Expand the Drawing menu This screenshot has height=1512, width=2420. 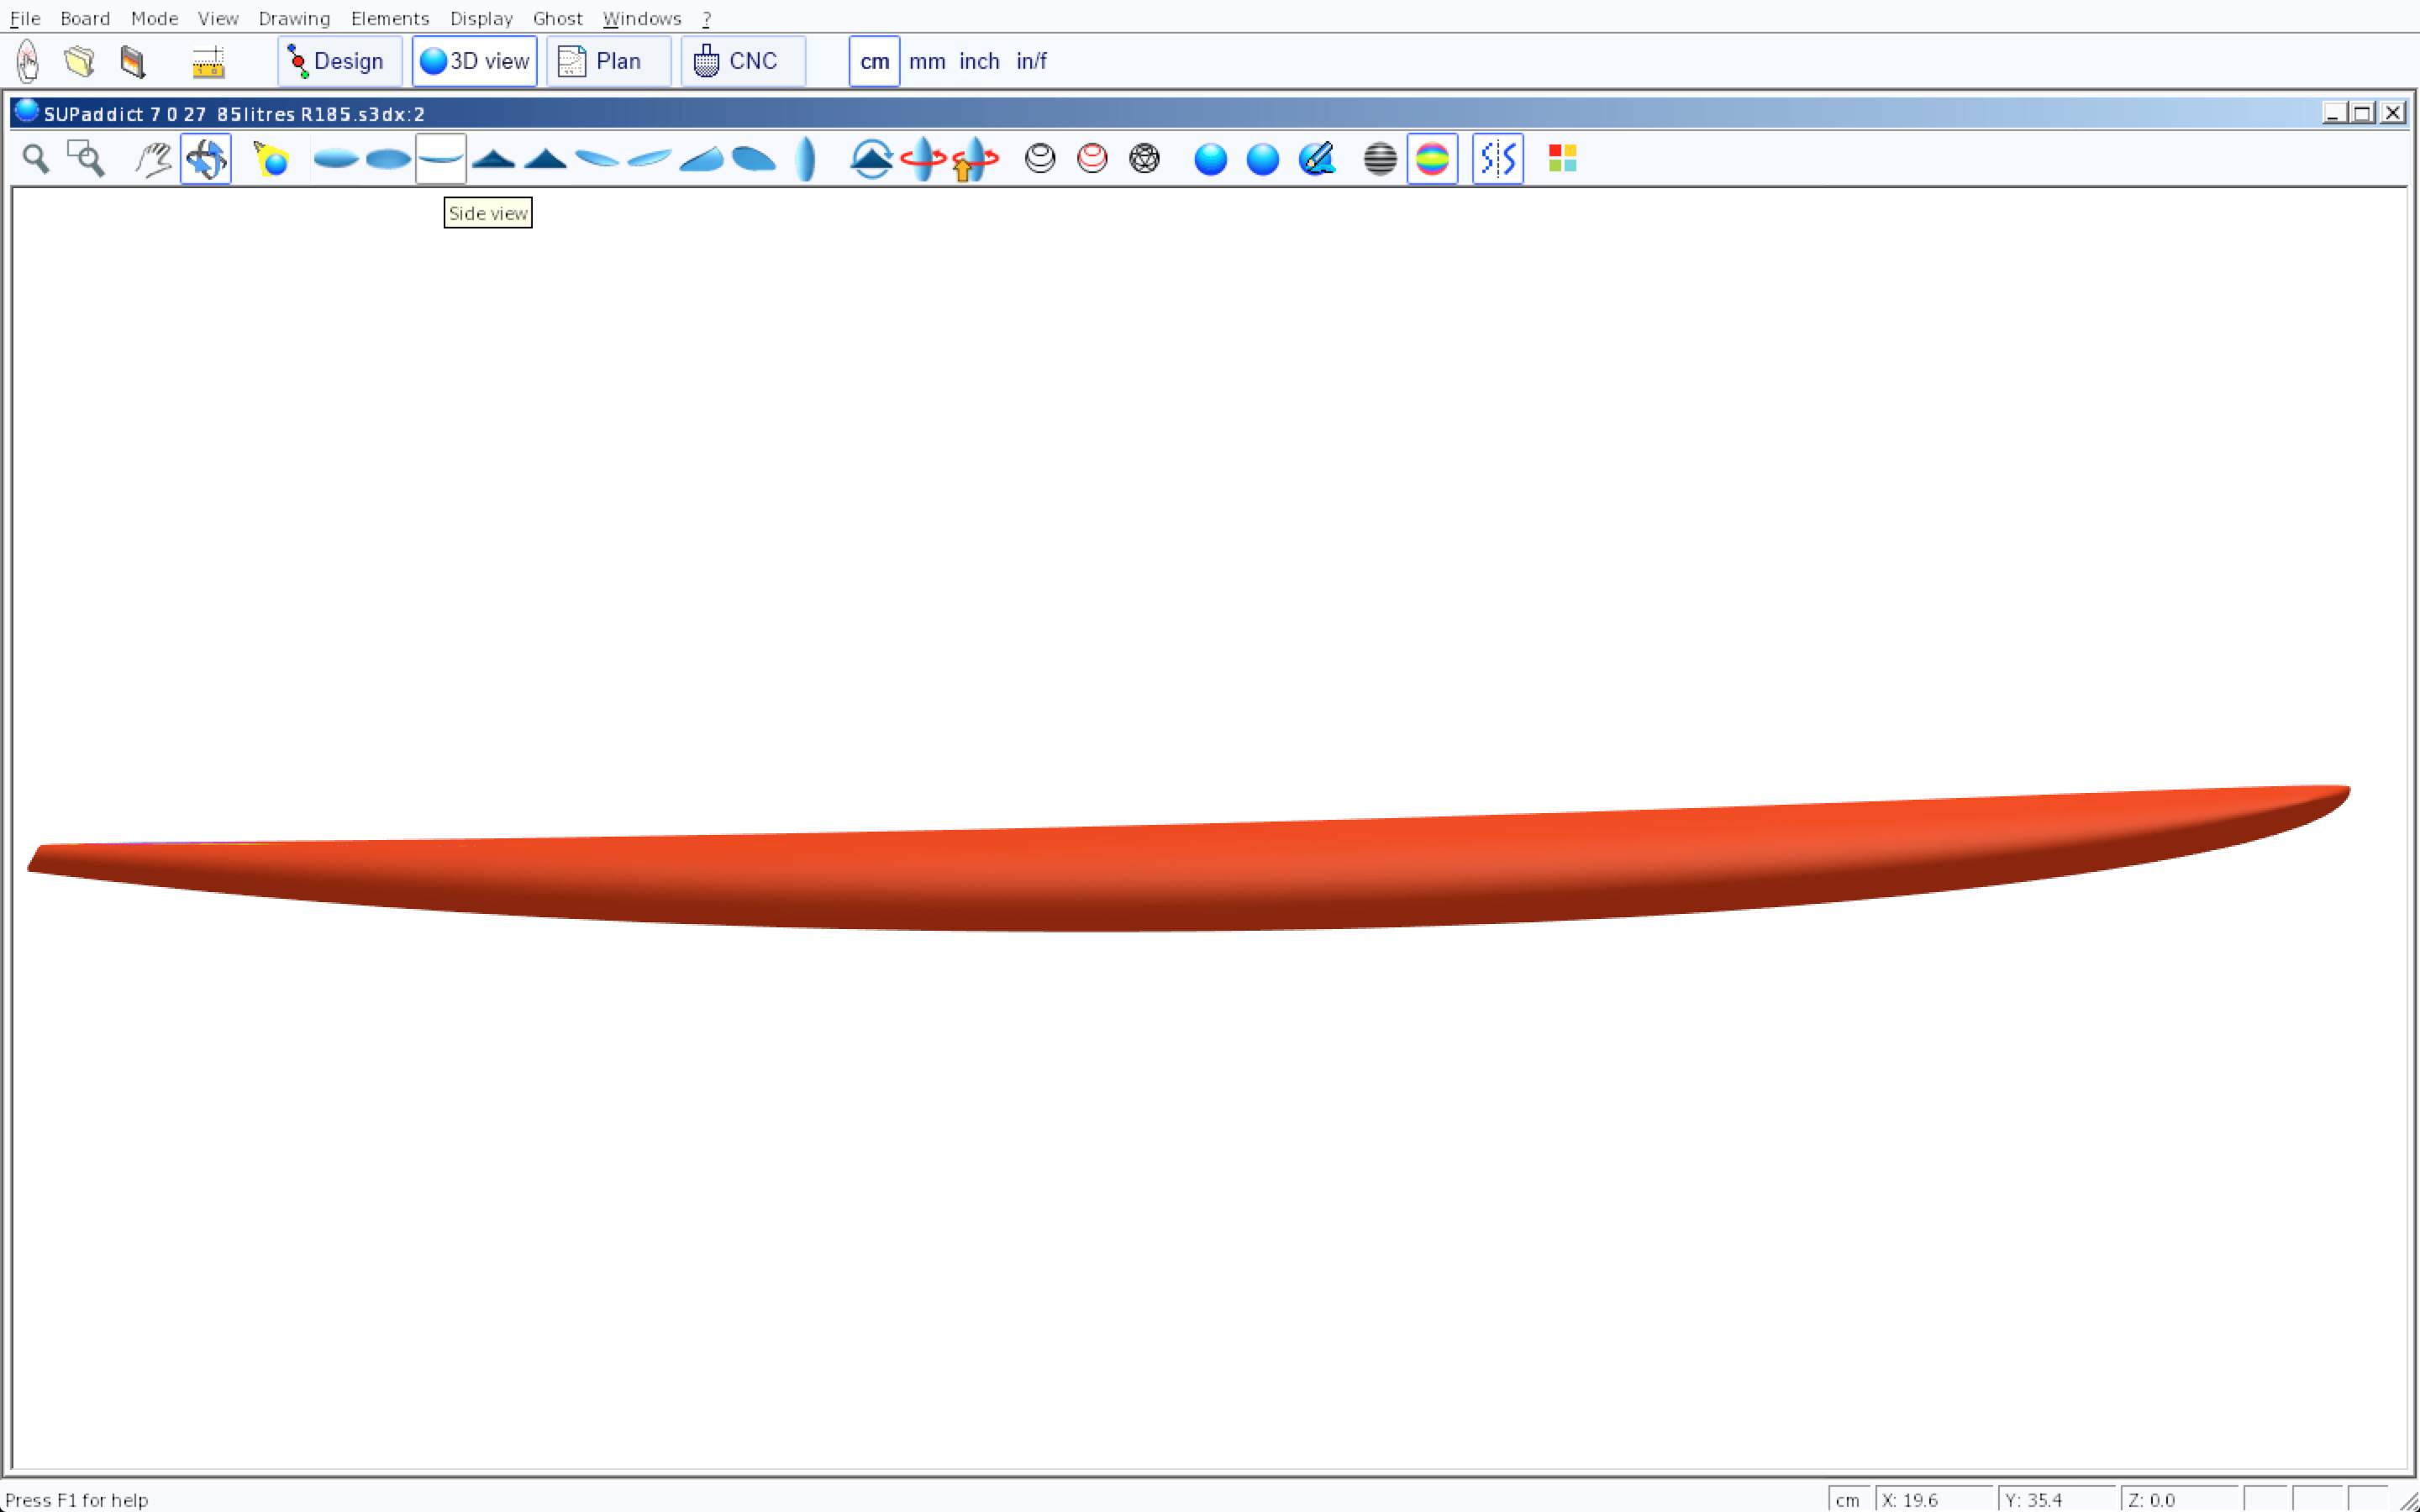point(294,18)
